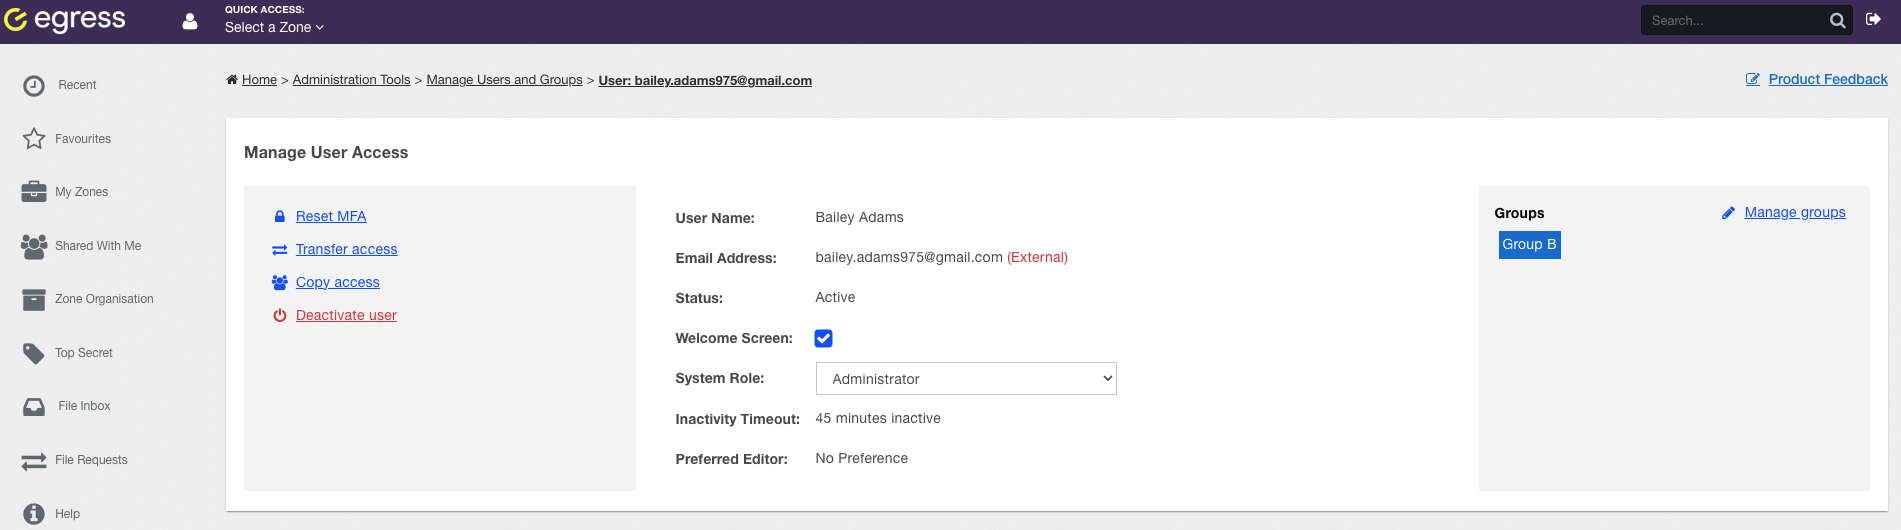Open Favourites in the sidebar
1901x530 pixels.
(x=83, y=139)
